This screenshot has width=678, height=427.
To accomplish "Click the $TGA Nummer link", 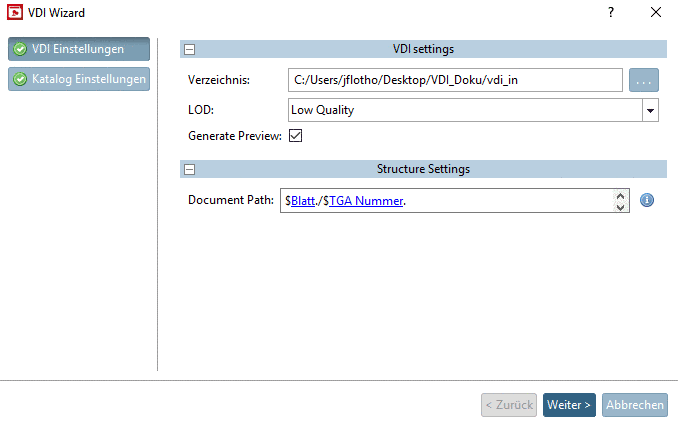I will [x=364, y=201].
